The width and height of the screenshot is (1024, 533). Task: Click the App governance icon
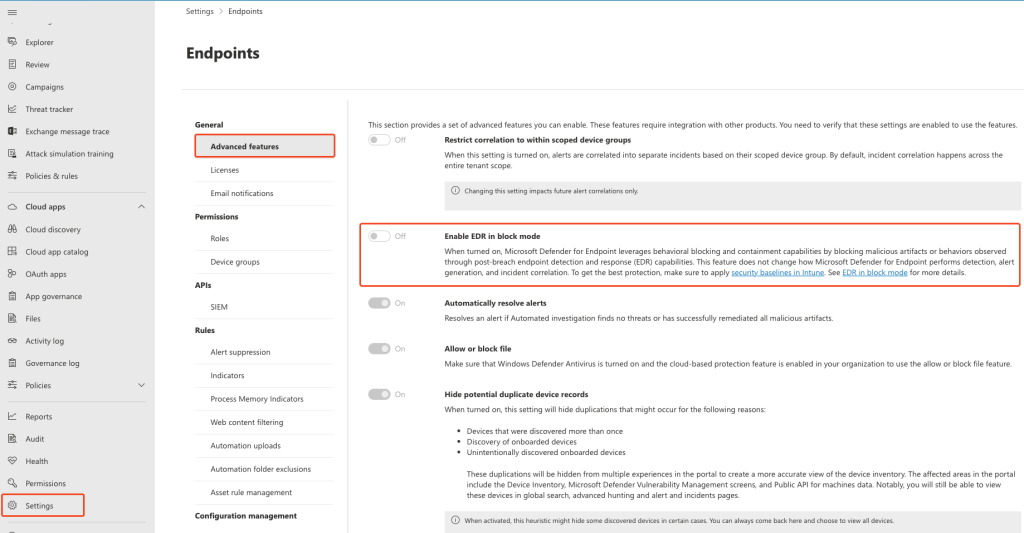(x=13, y=296)
